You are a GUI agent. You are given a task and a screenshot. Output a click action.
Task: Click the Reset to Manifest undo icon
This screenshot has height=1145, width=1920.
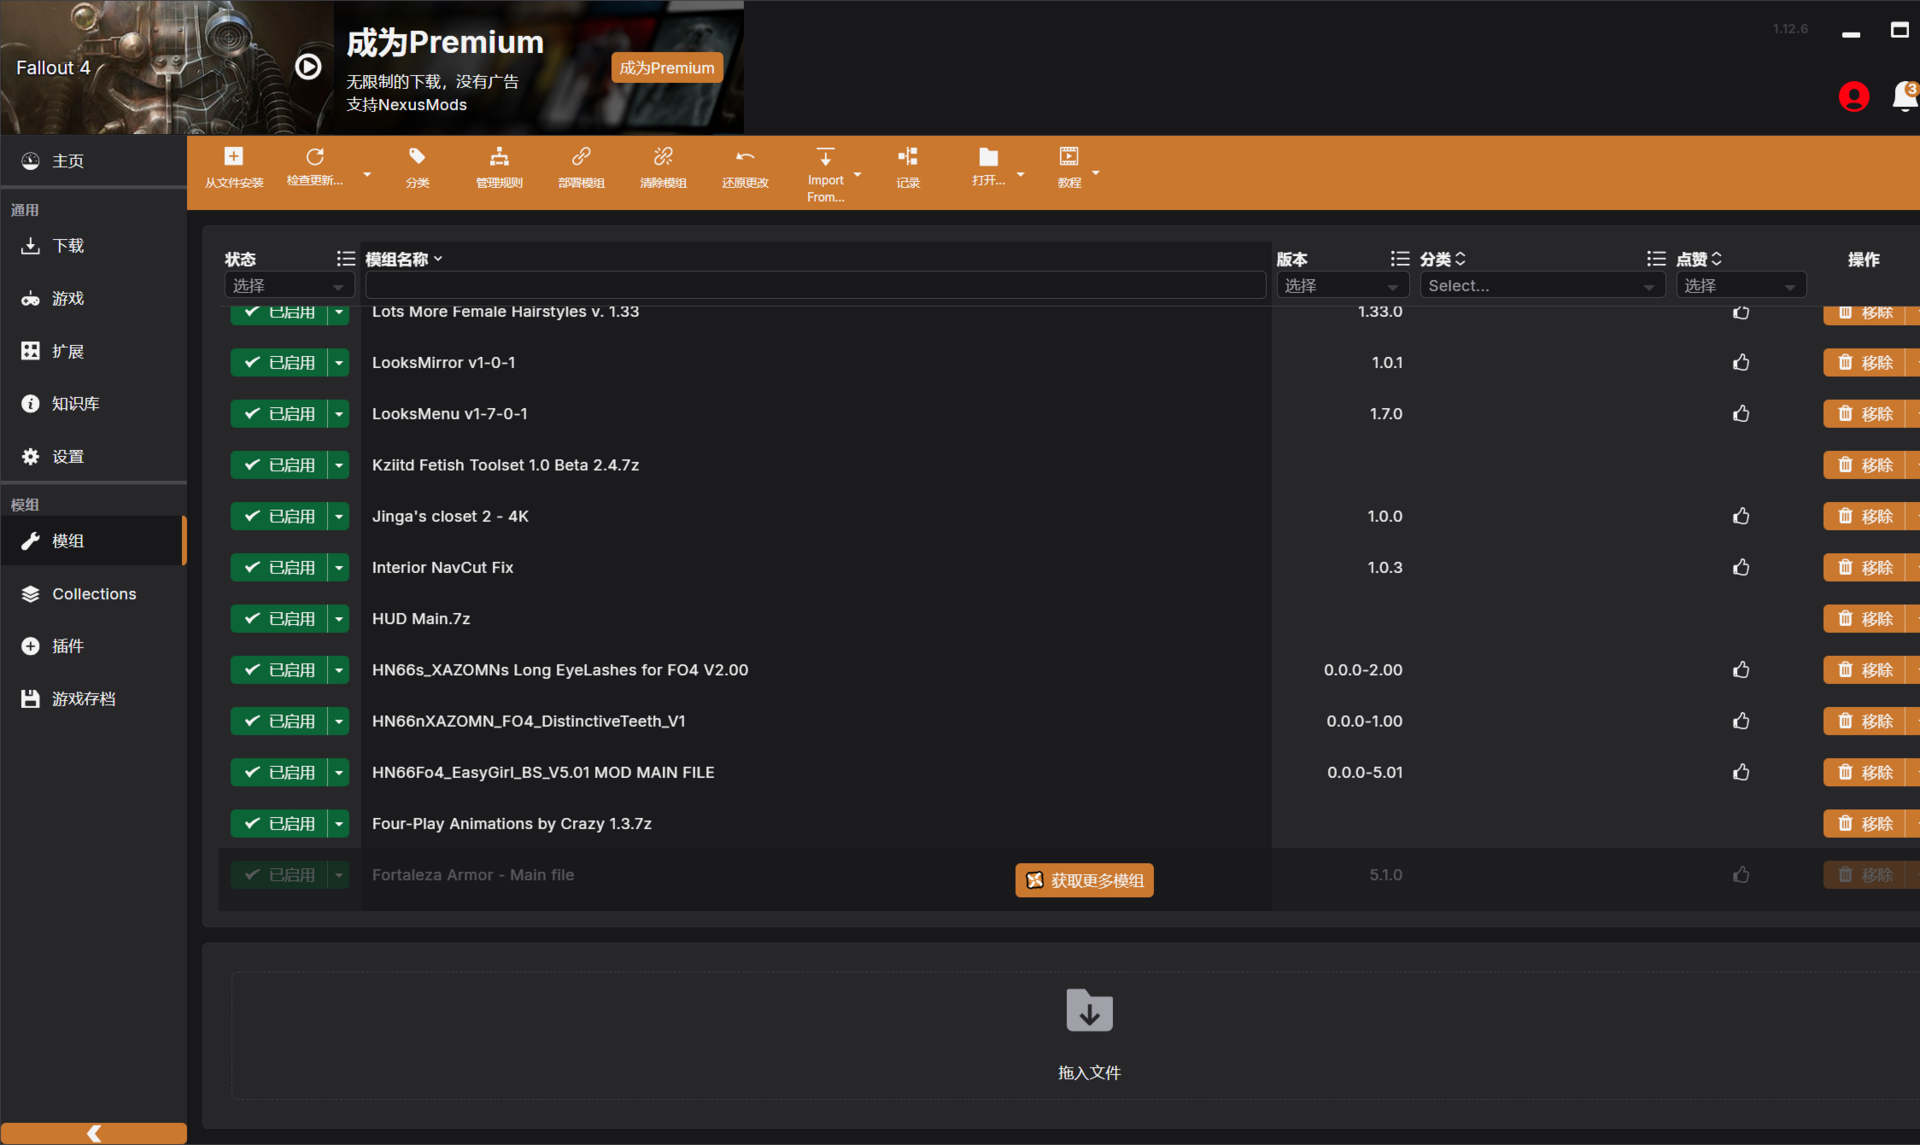coord(745,156)
